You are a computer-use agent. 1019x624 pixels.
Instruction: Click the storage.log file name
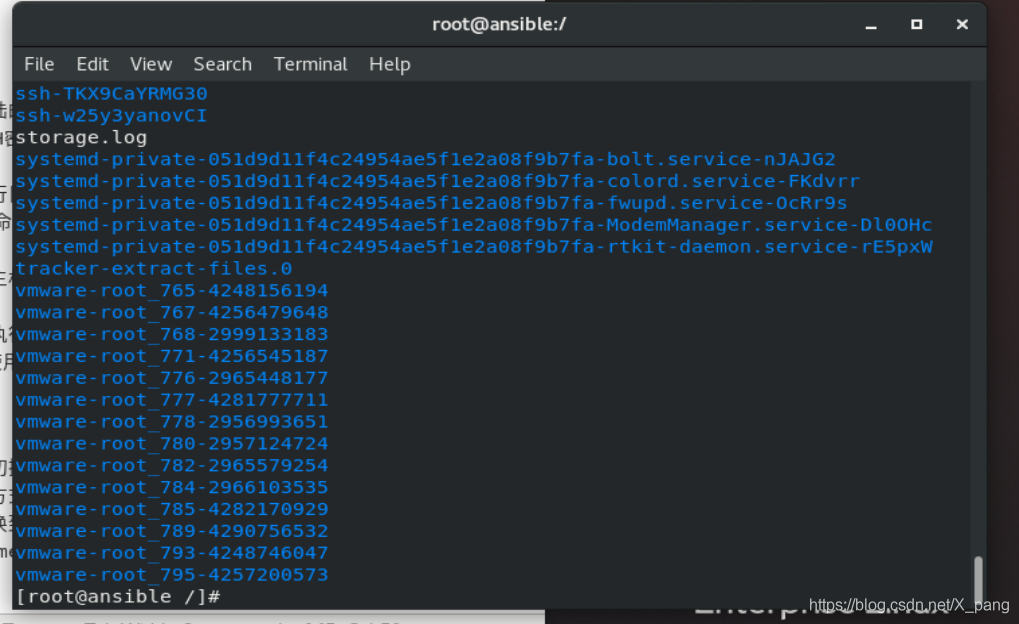click(81, 138)
